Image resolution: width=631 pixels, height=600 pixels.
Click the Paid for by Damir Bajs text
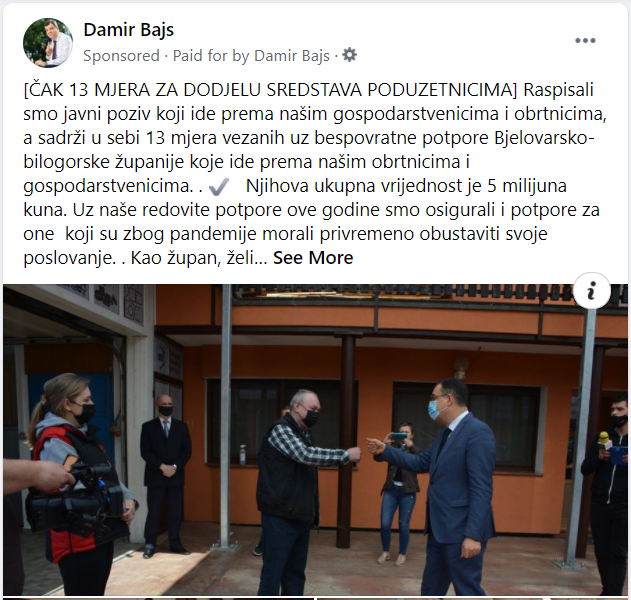(x=251, y=56)
